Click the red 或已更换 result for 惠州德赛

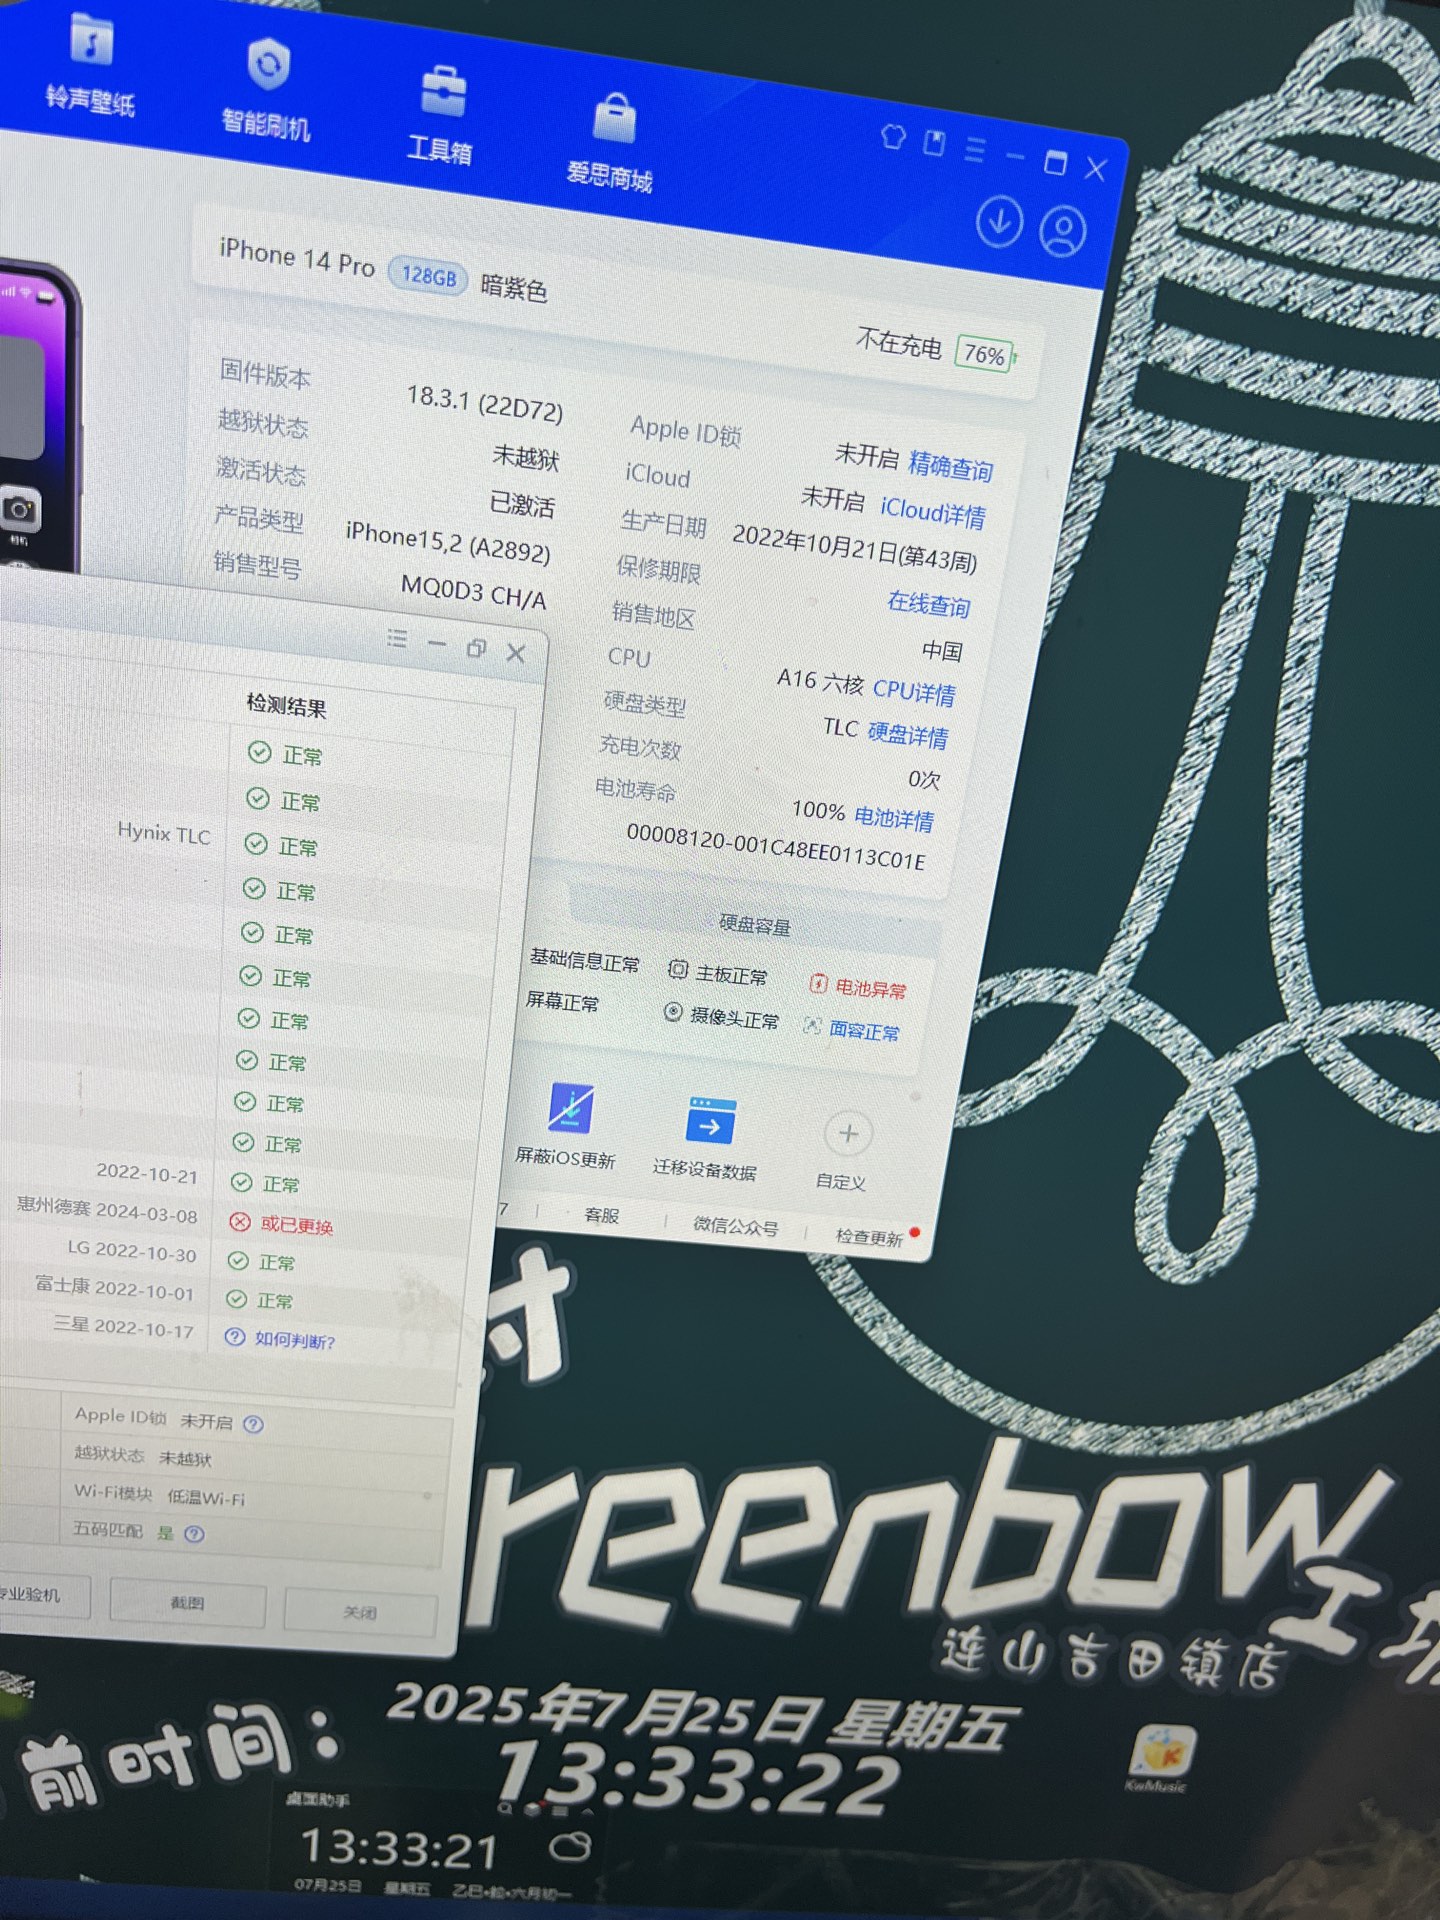click(x=282, y=1224)
